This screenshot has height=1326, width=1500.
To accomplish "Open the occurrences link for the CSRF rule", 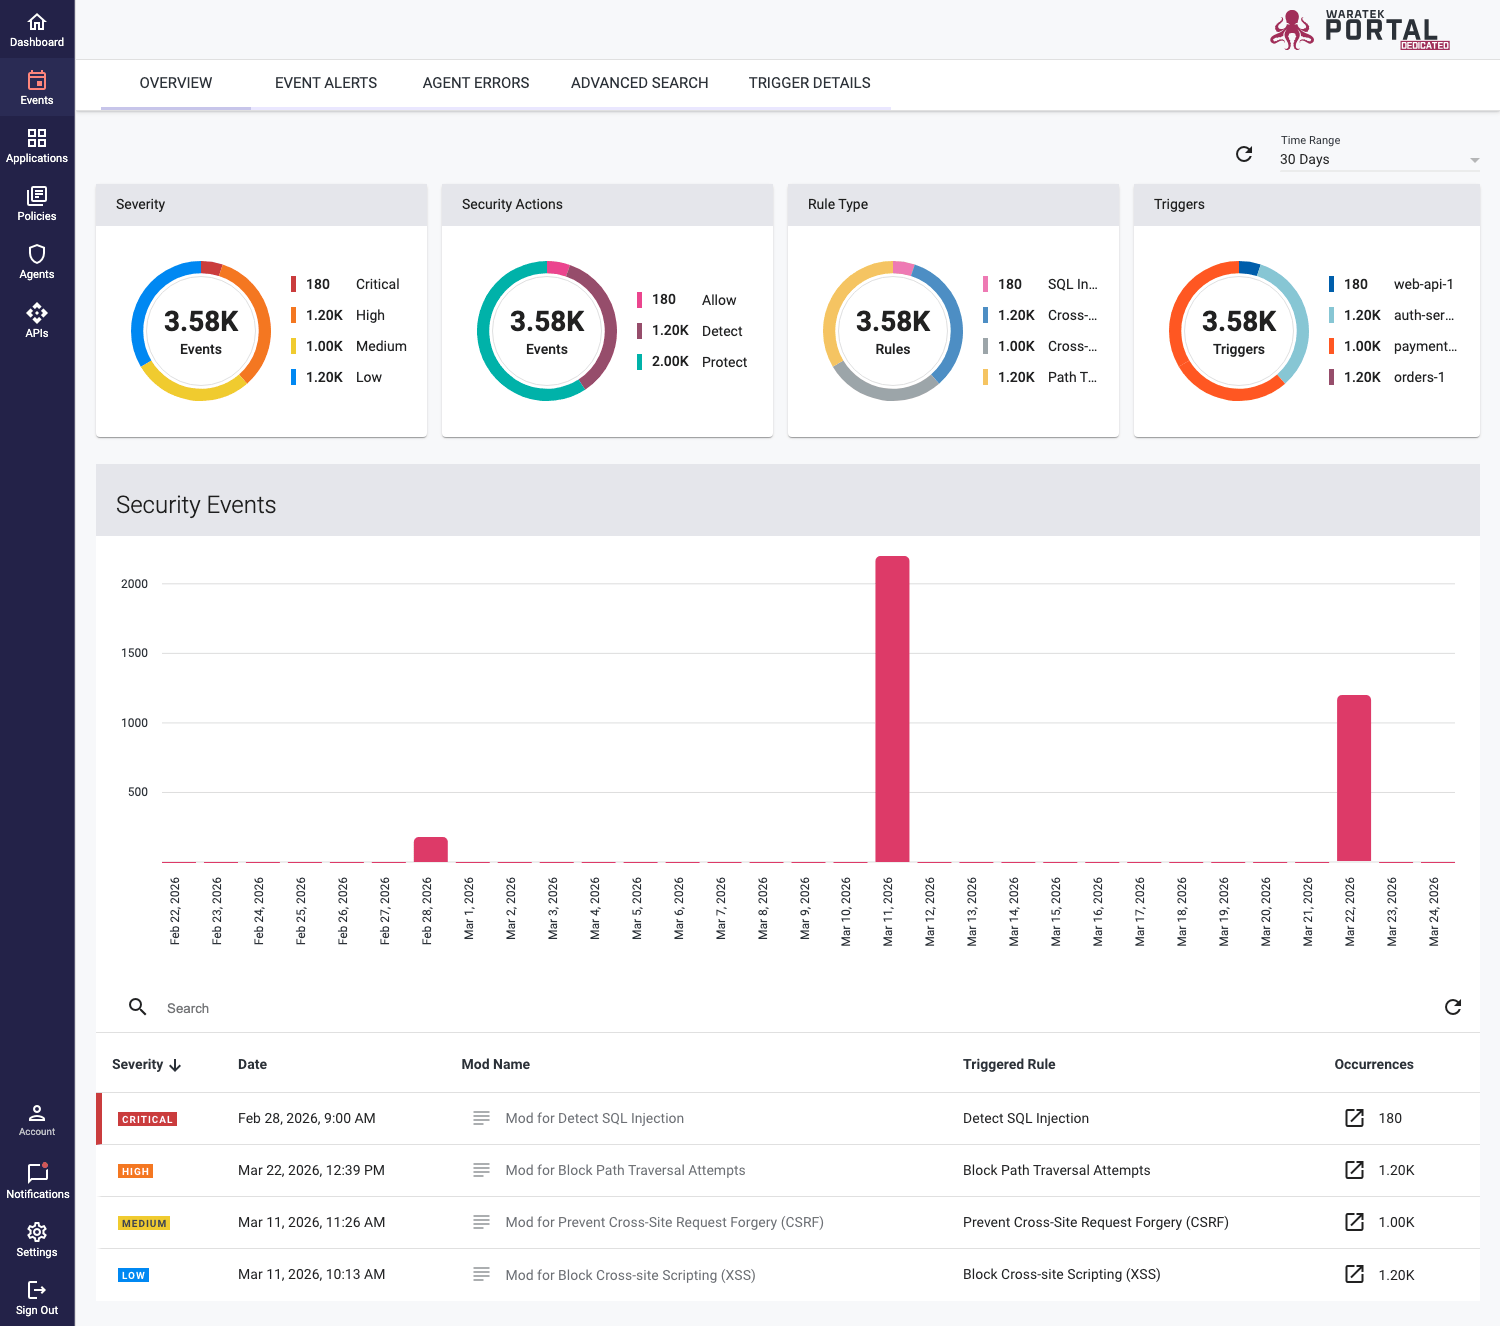I will 1354,1222.
